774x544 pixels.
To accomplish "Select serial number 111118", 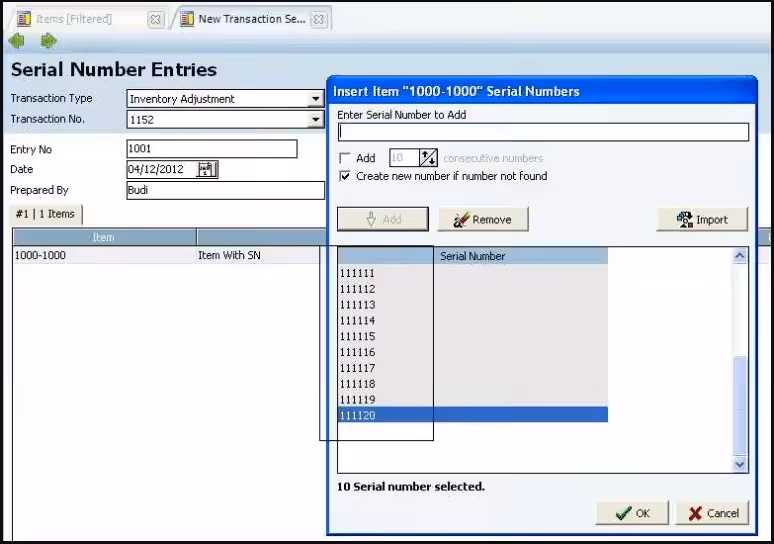I will click(472, 384).
